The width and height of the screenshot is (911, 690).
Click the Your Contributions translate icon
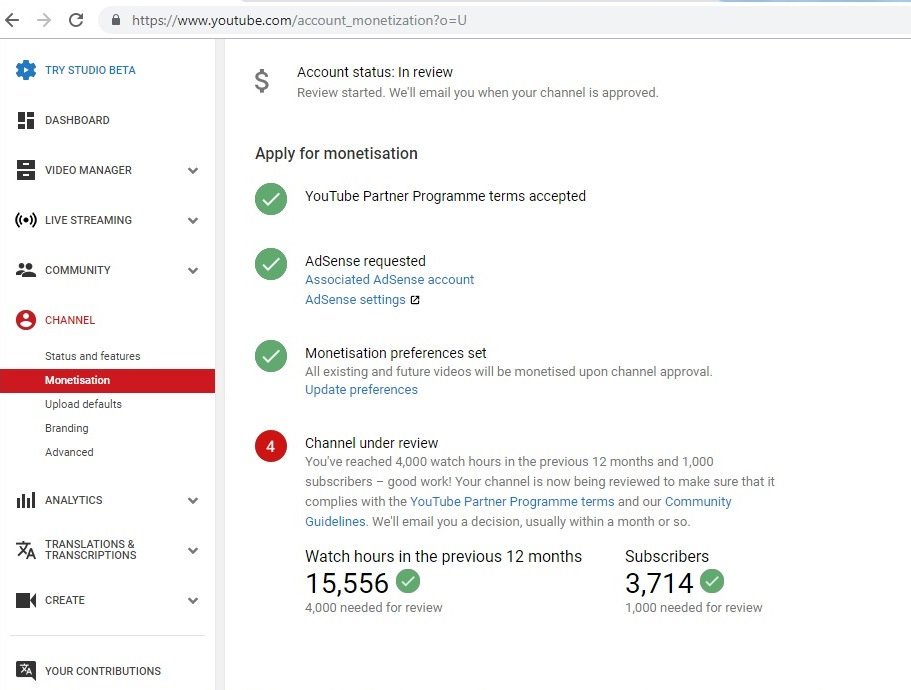(x=26, y=671)
